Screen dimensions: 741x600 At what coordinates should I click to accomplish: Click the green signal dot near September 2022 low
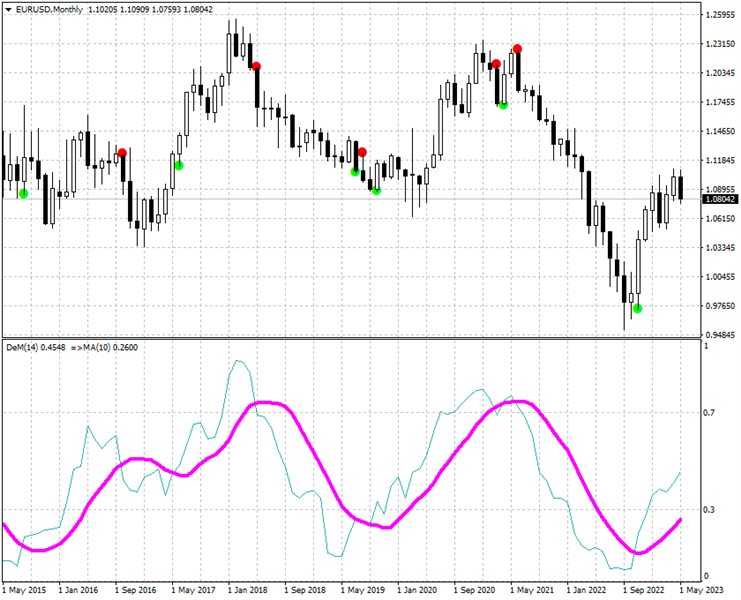(638, 309)
